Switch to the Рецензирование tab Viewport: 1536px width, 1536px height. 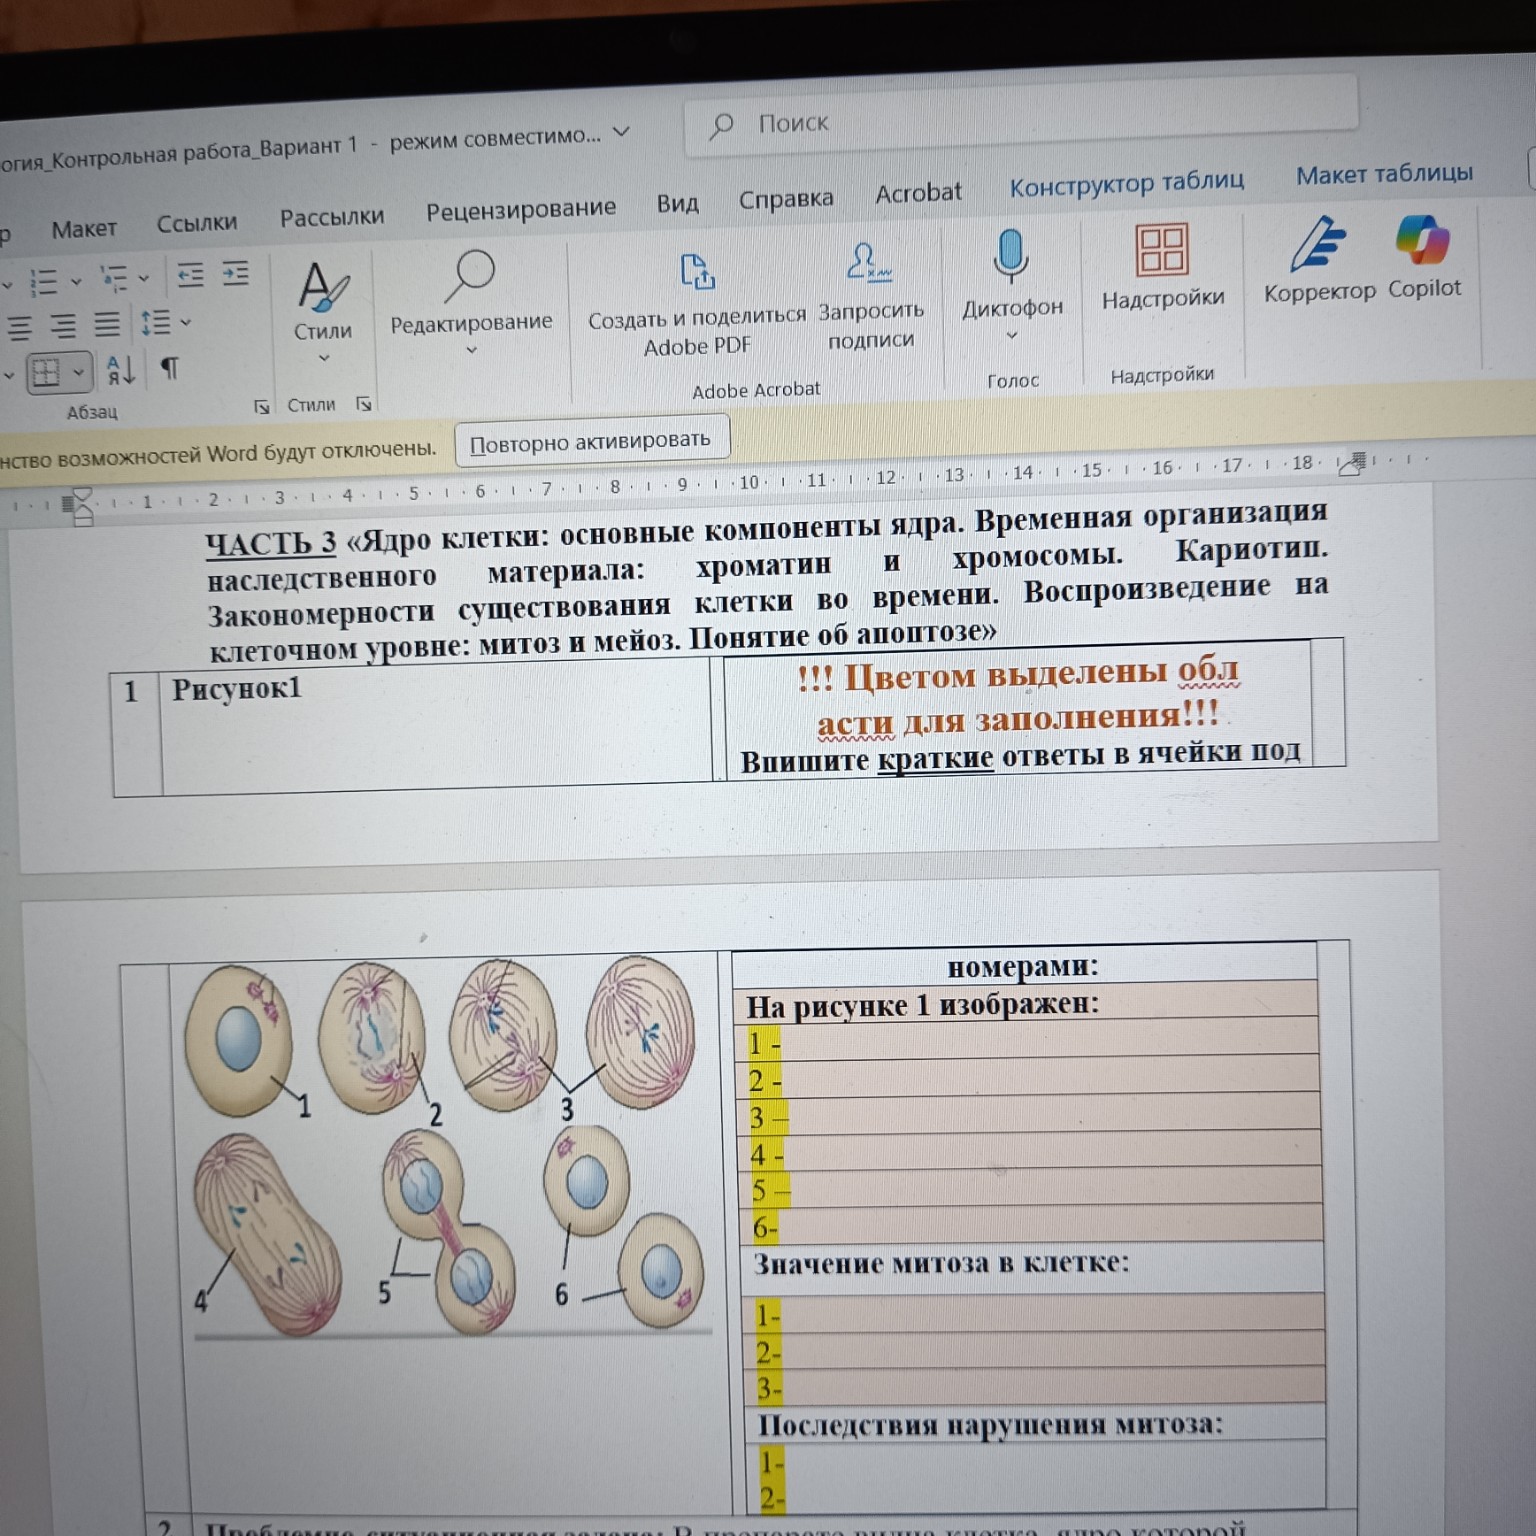[x=520, y=209]
